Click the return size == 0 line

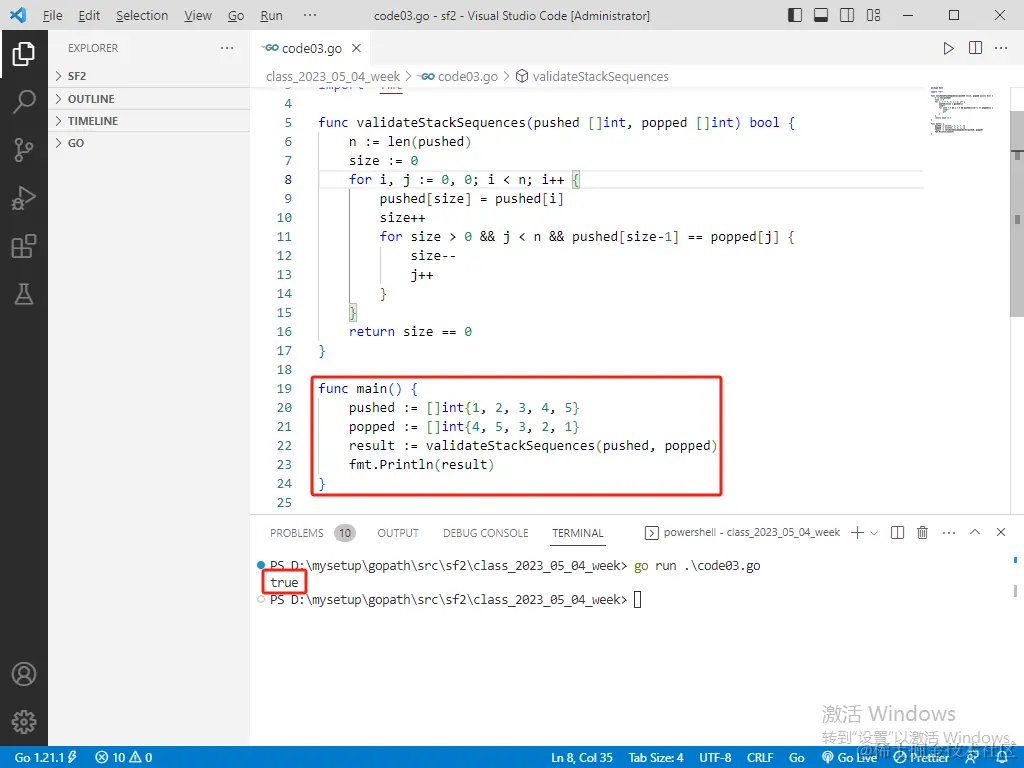pos(410,332)
